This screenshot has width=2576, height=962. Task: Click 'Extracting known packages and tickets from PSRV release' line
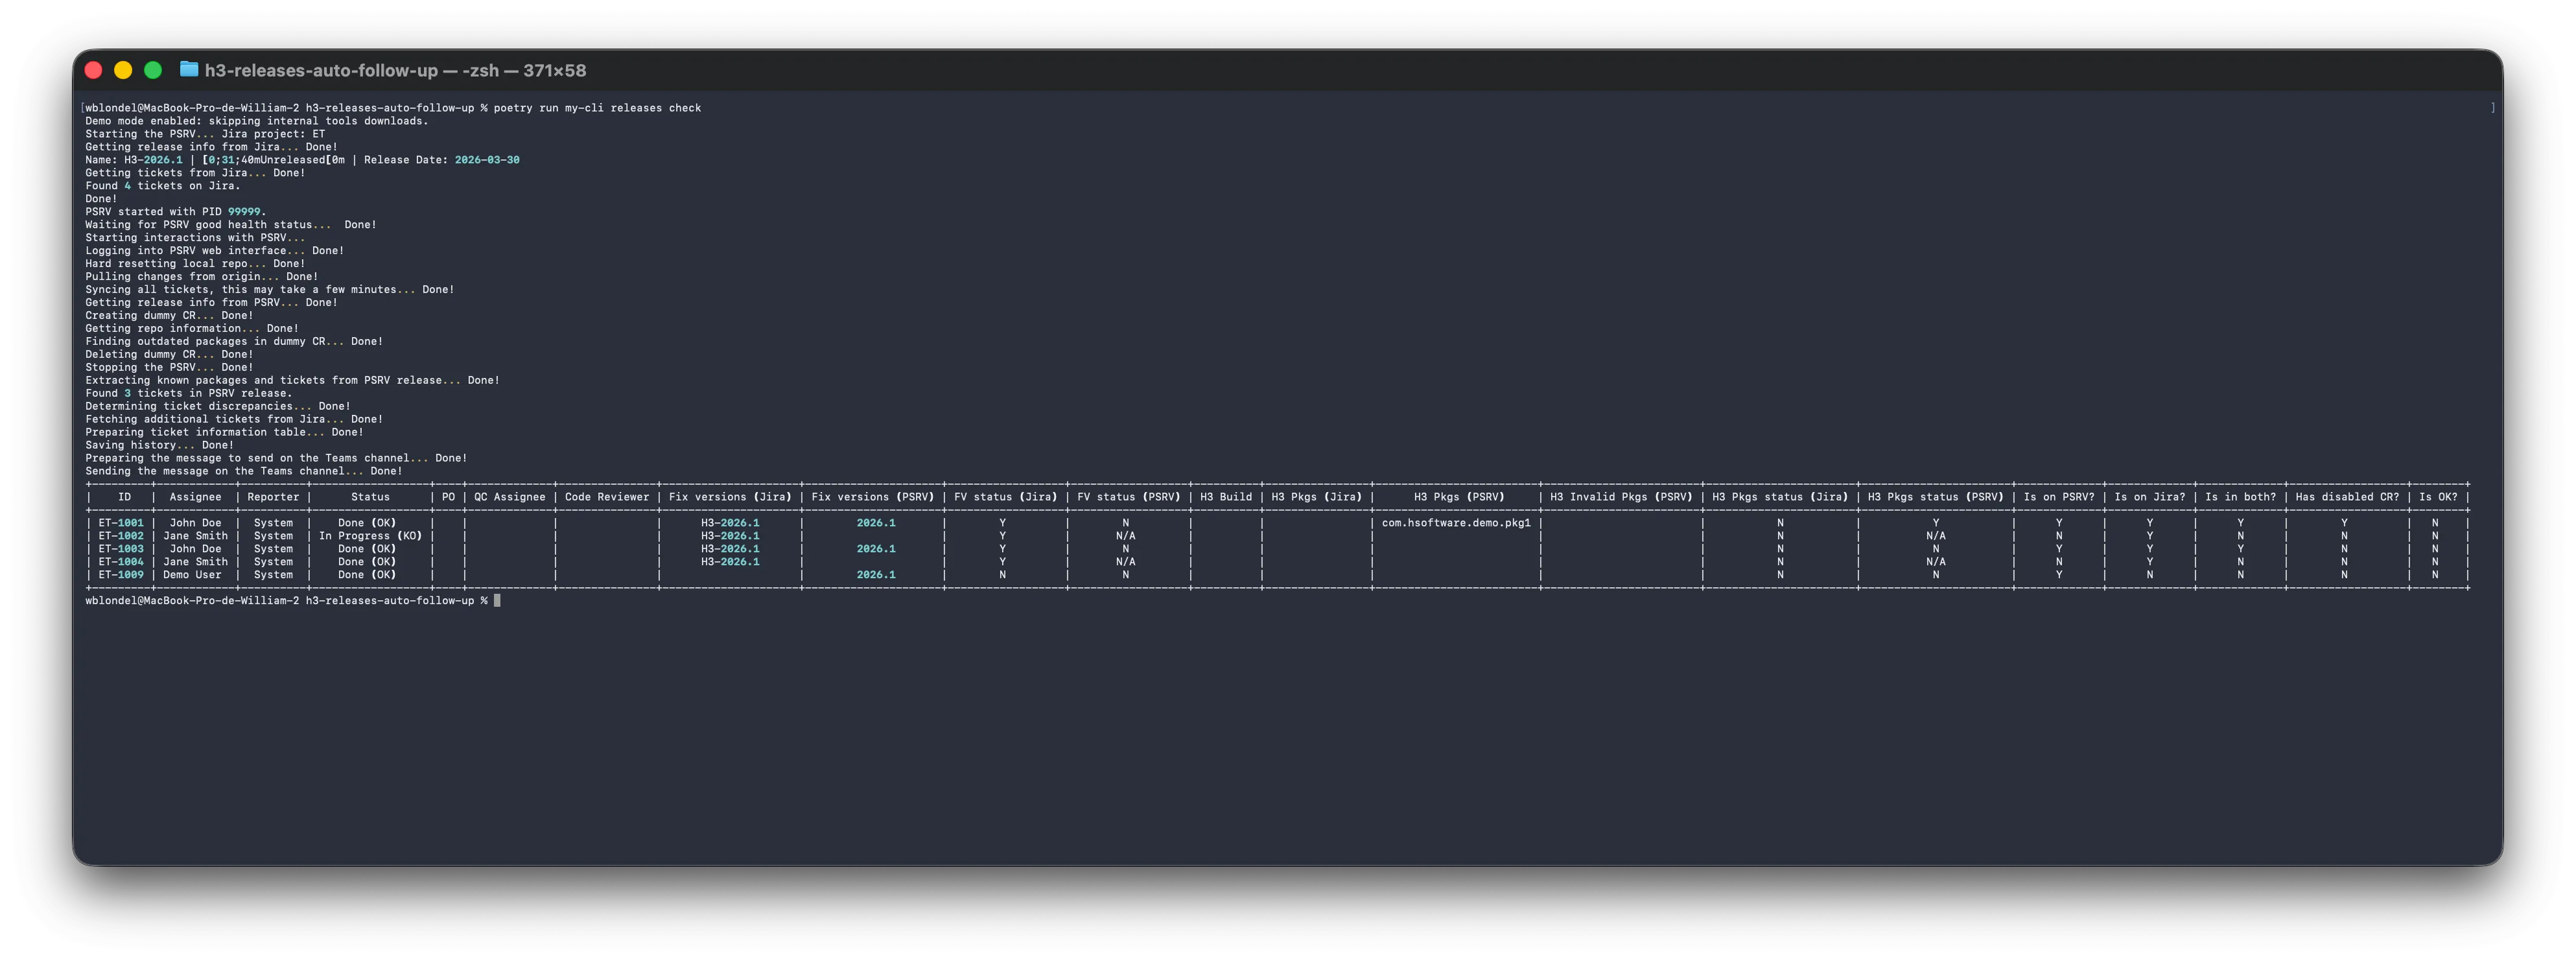(x=292, y=381)
